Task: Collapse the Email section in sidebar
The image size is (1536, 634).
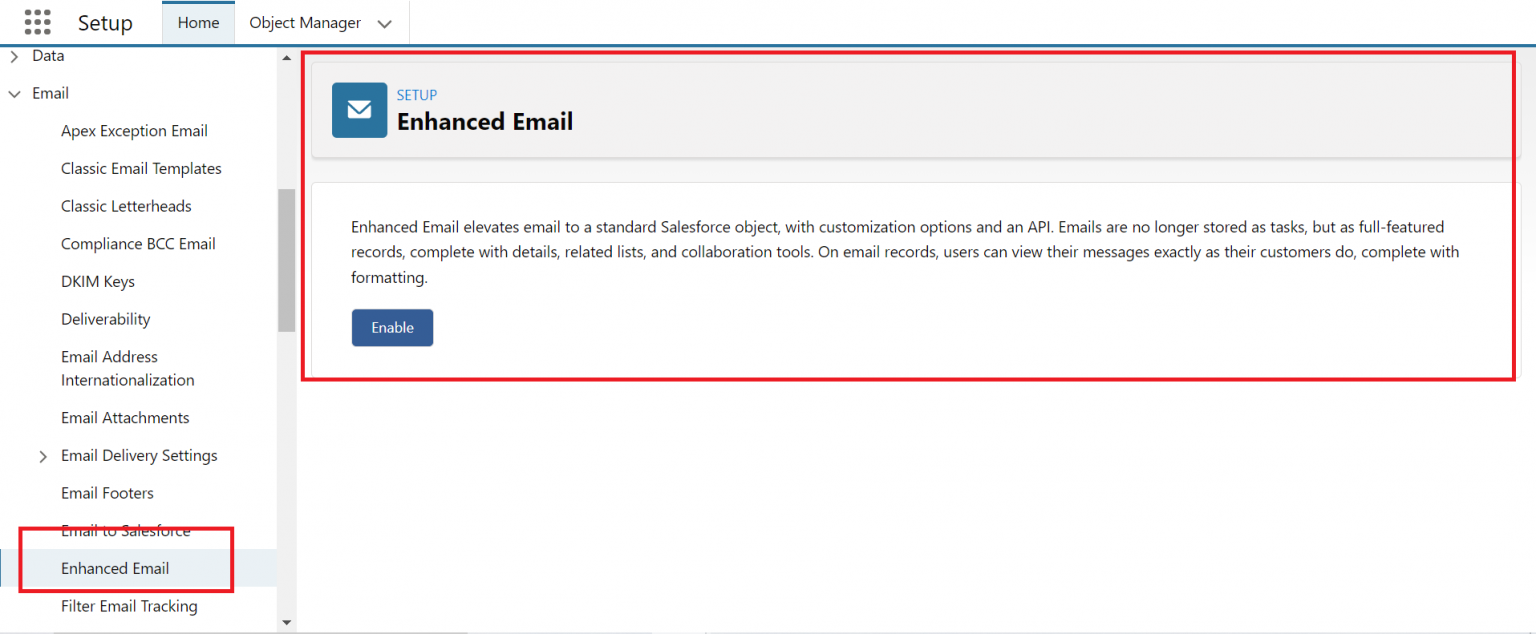Action: click(x=14, y=93)
